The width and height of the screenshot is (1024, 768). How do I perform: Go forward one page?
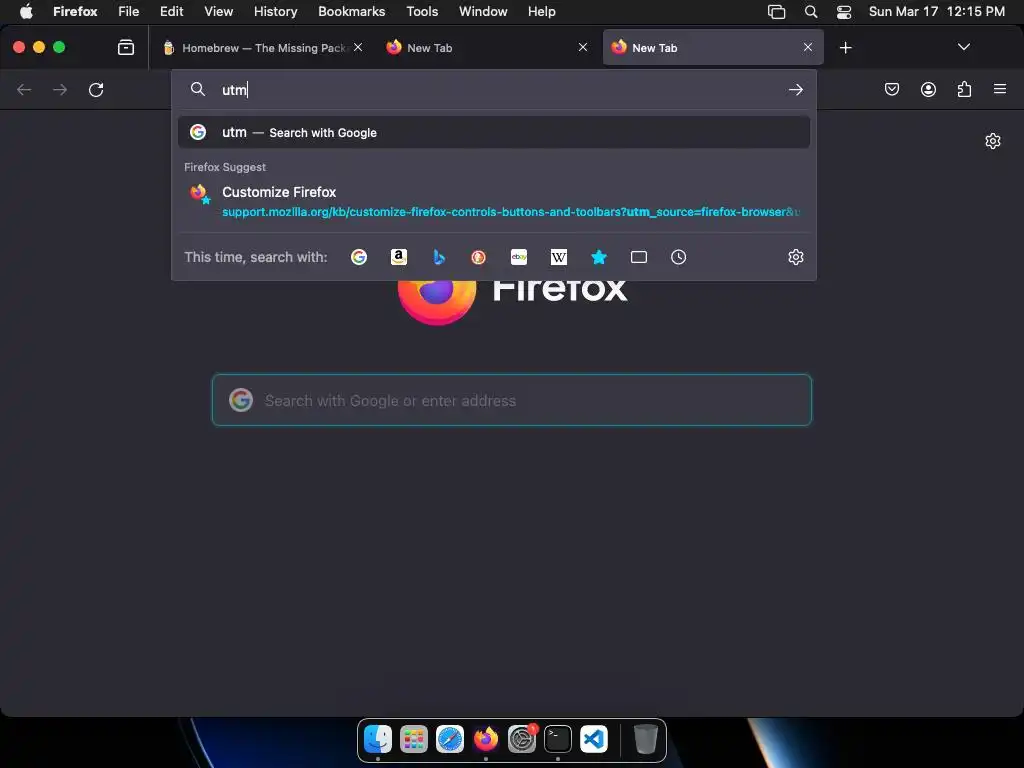tap(60, 89)
